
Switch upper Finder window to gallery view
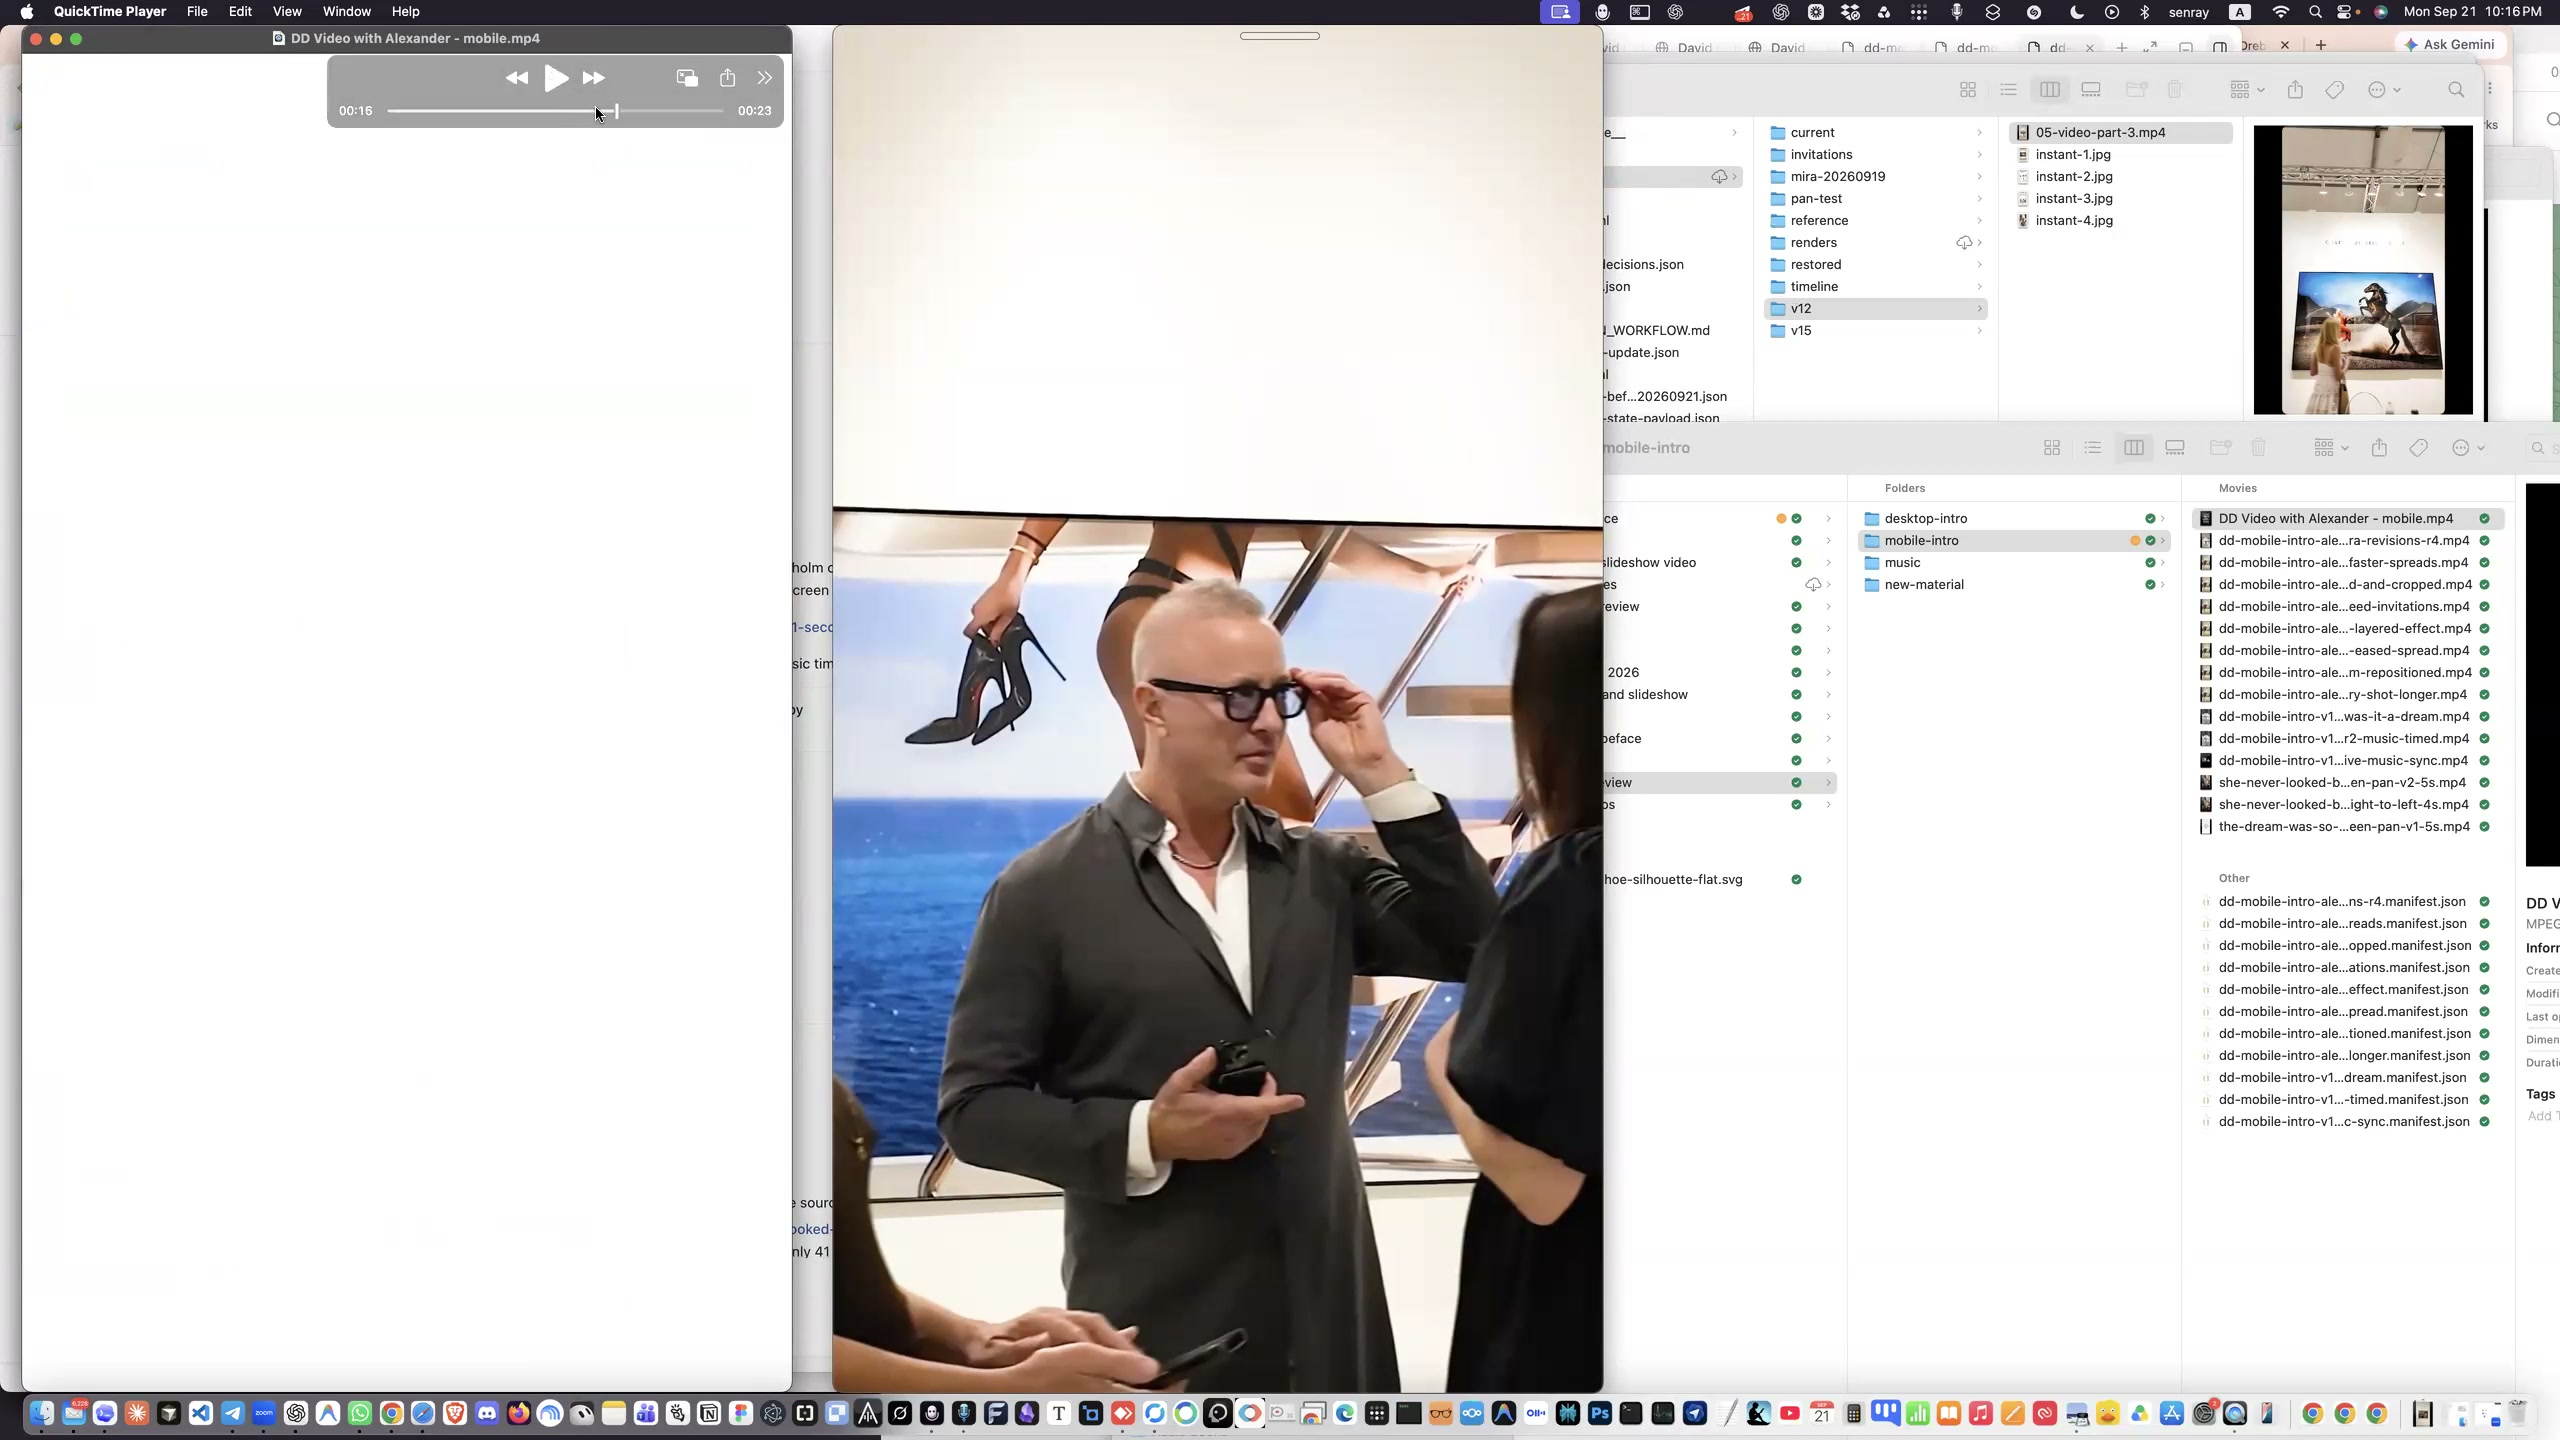coord(2091,90)
